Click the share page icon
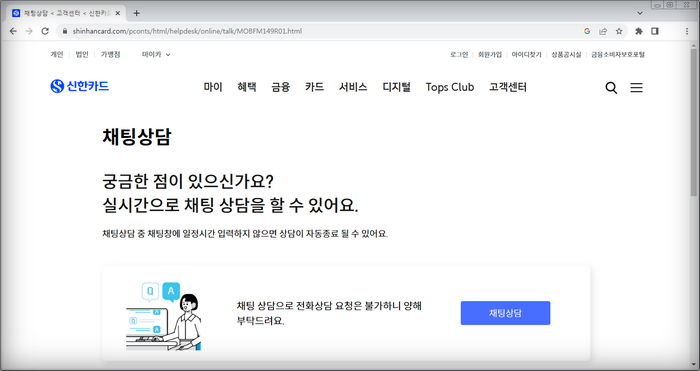This screenshot has height=371, width=700. pyautogui.click(x=603, y=31)
